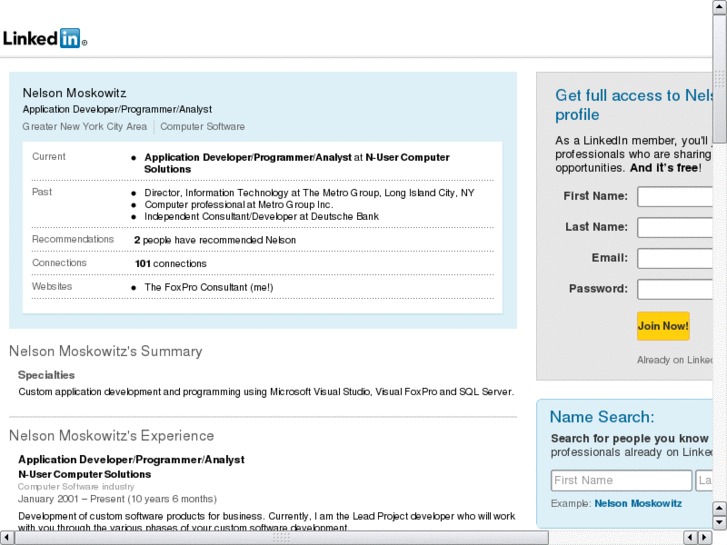This screenshot has width=727, height=545.
Task: Focus the Password signup field
Action: 675,289
